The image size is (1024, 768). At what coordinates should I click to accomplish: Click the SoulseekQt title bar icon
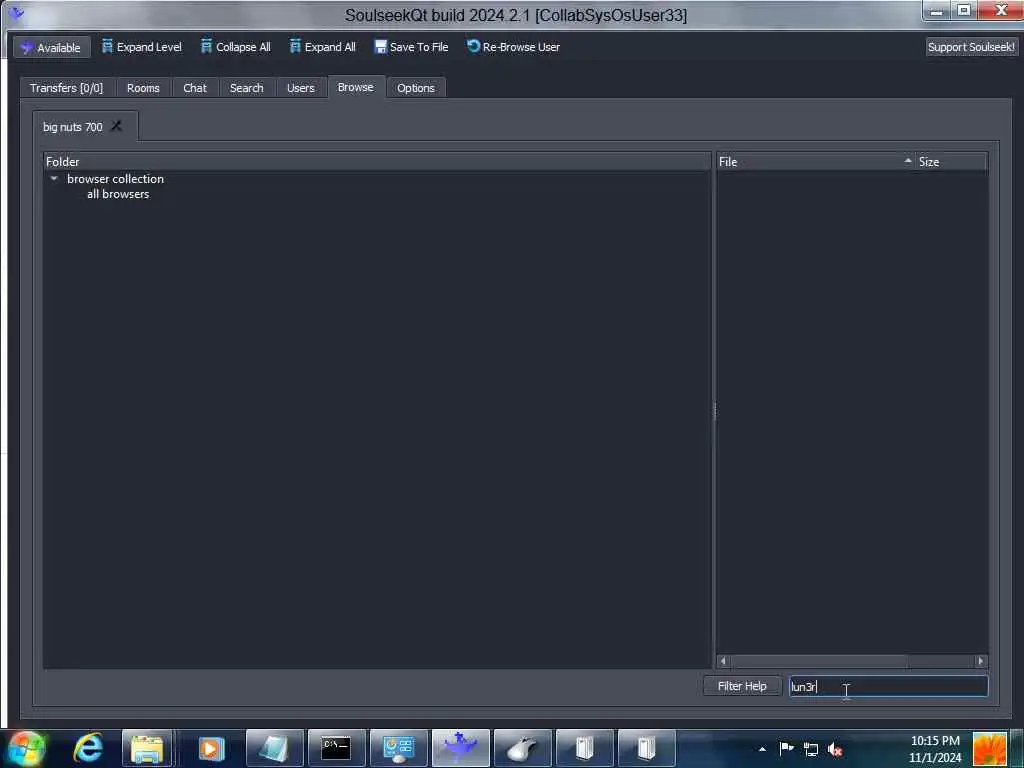click(x=16, y=13)
